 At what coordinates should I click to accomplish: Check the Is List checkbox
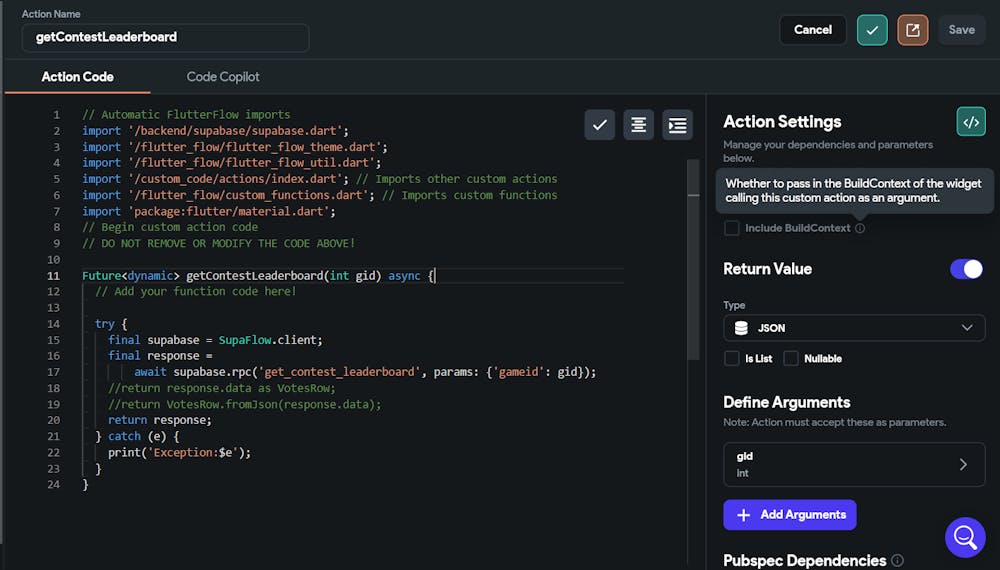pyautogui.click(x=732, y=358)
